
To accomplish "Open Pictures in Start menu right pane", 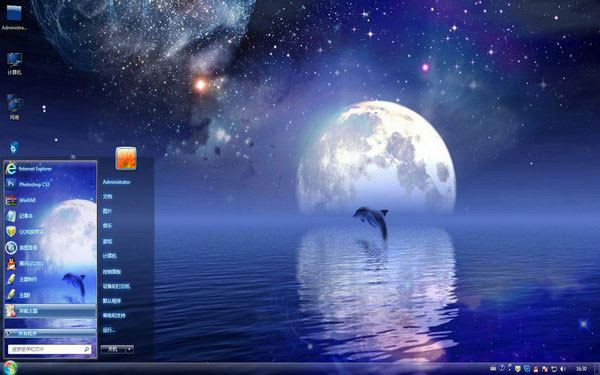I will pos(107,211).
